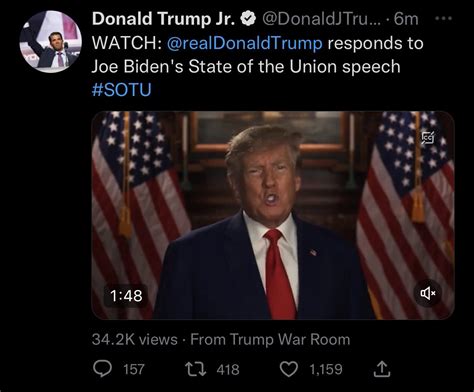Image resolution: width=474 pixels, height=392 pixels.
Task: Open the From Trump War Room link
Action: coord(270,340)
